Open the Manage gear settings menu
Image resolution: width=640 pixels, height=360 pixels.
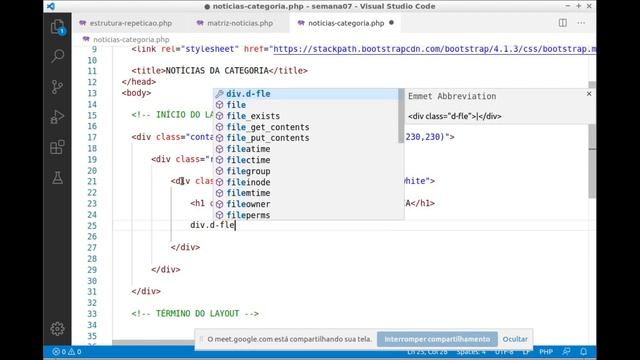58,329
